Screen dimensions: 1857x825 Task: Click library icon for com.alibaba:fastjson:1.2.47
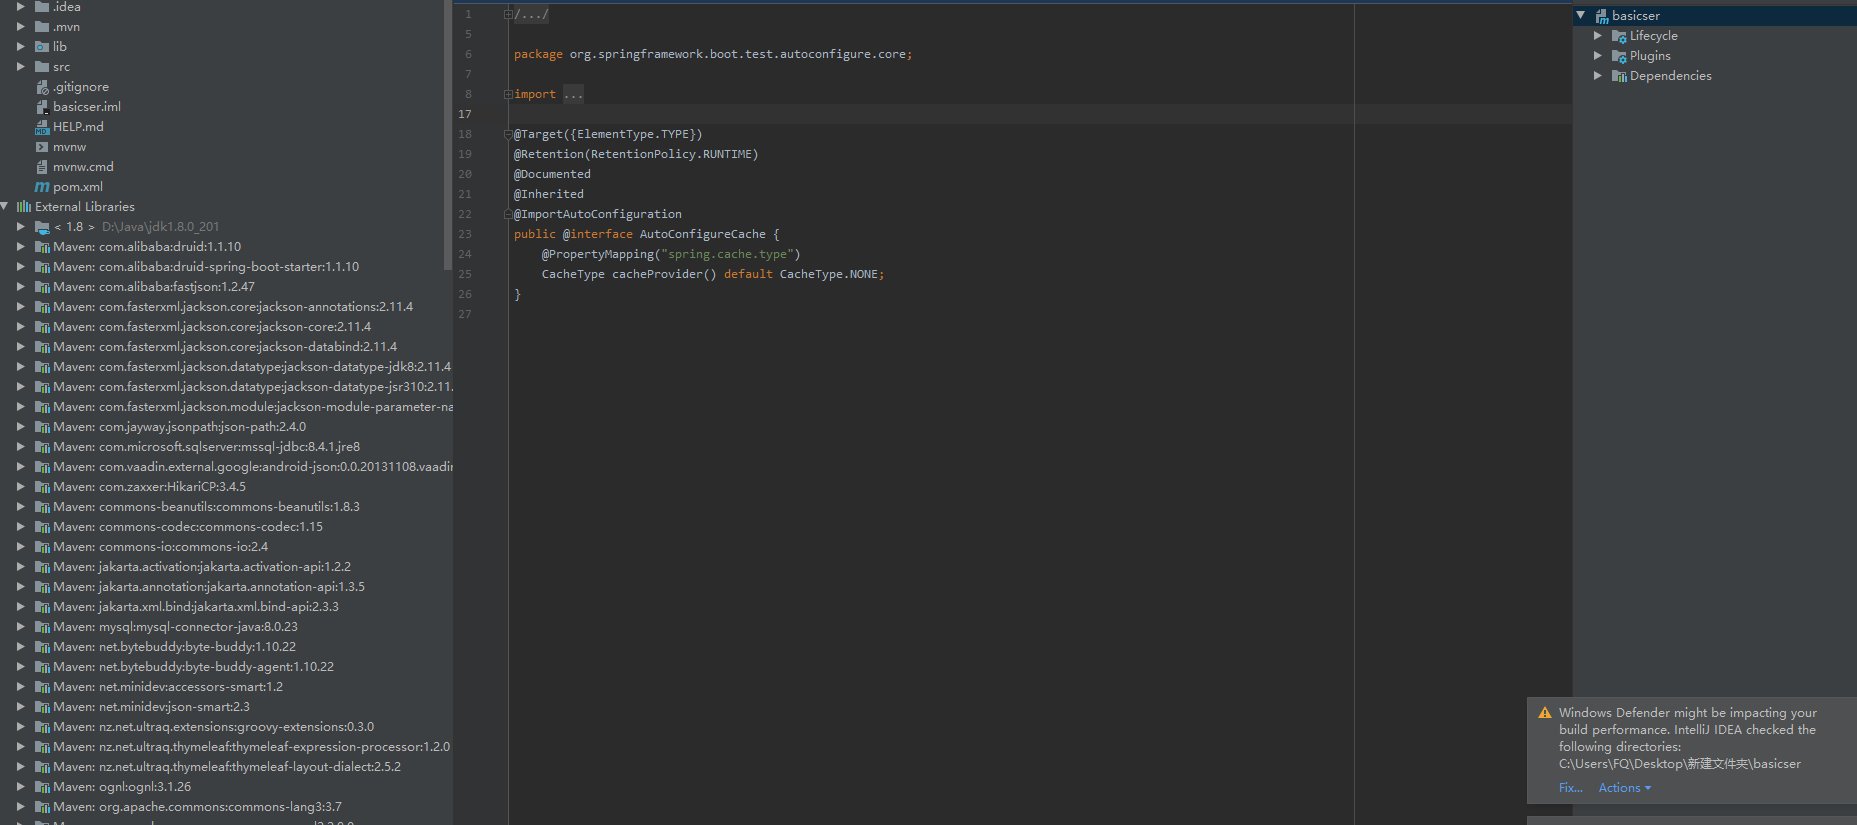pos(42,287)
